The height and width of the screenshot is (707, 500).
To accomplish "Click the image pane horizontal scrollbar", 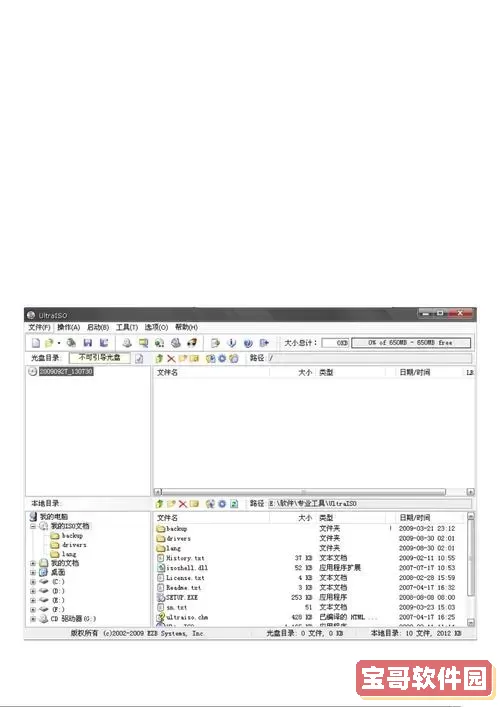I will [x=303, y=492].
